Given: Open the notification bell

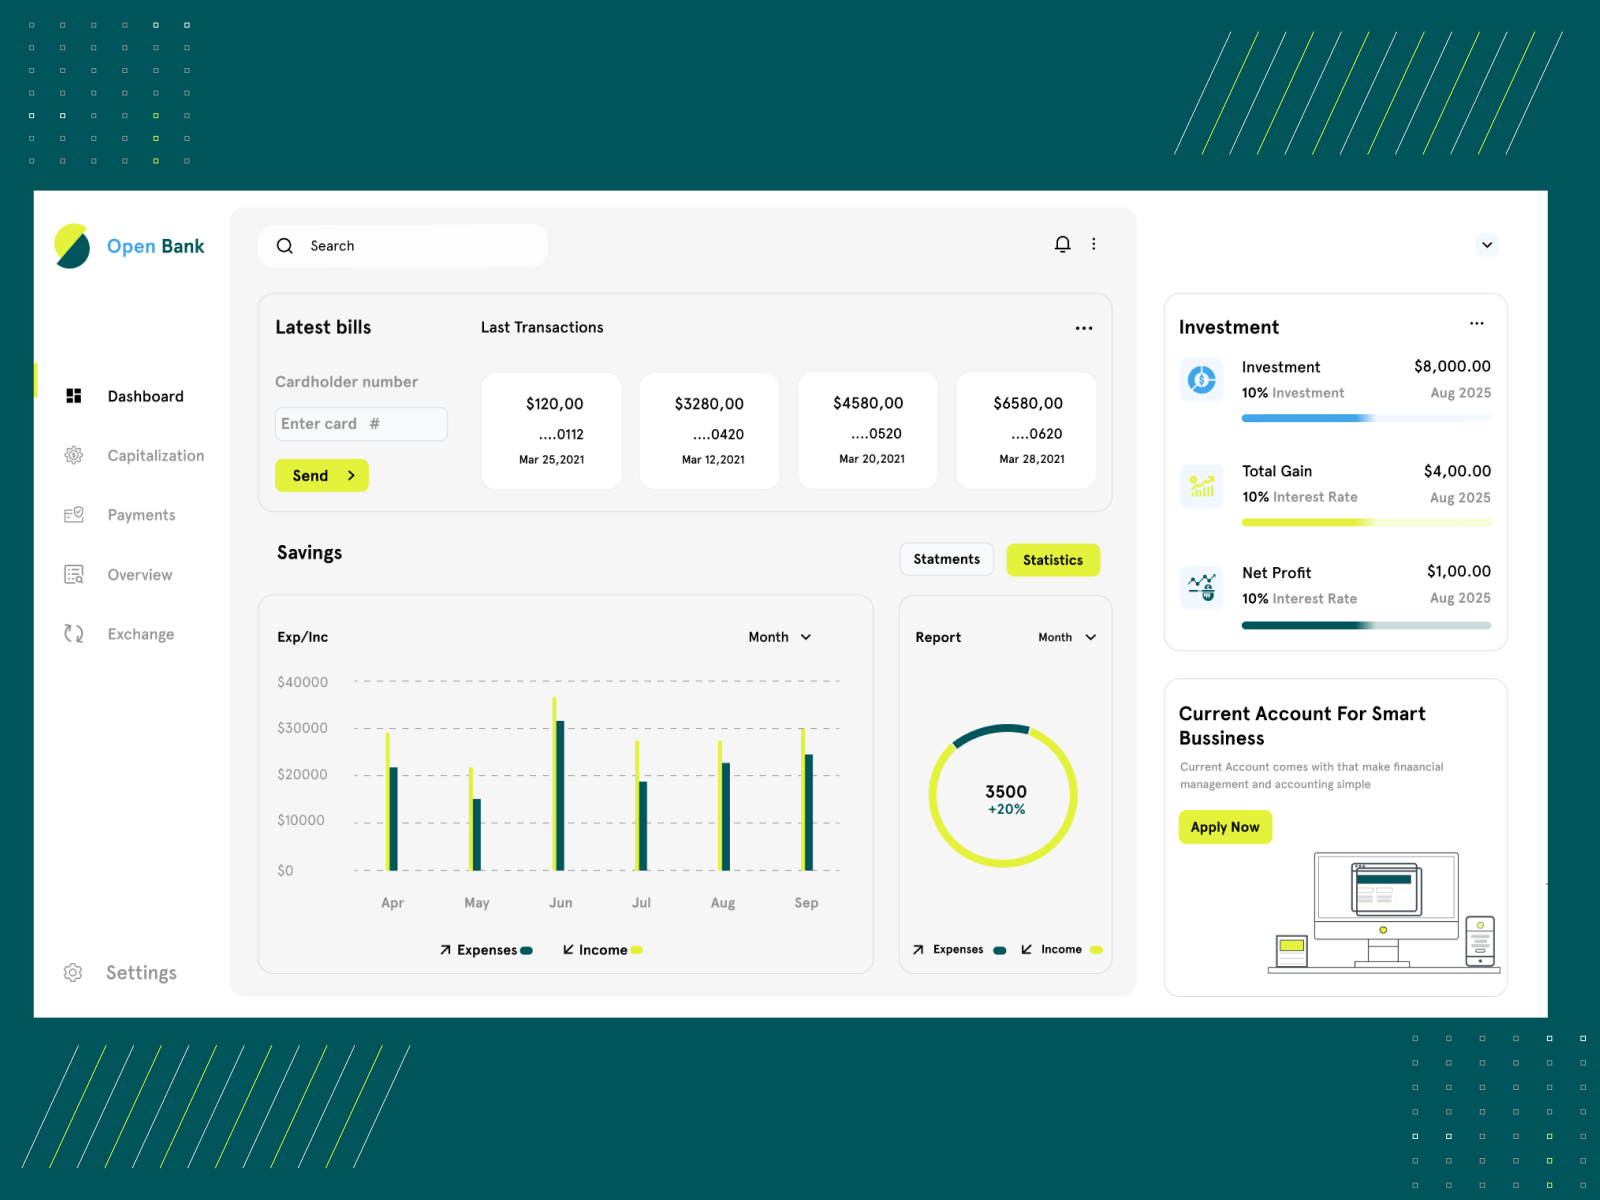Looking at the screenshot, I should (x=1062, y=244).
